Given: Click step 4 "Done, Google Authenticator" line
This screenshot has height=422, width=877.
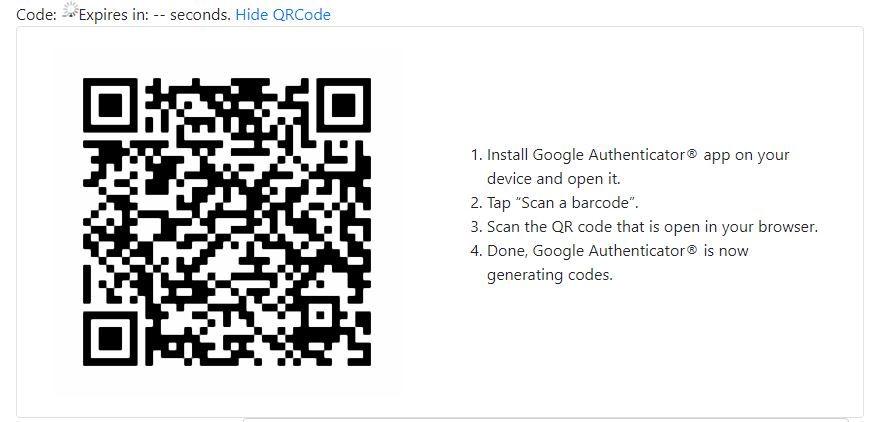Looking at the screenshot, I should point(609,251).
